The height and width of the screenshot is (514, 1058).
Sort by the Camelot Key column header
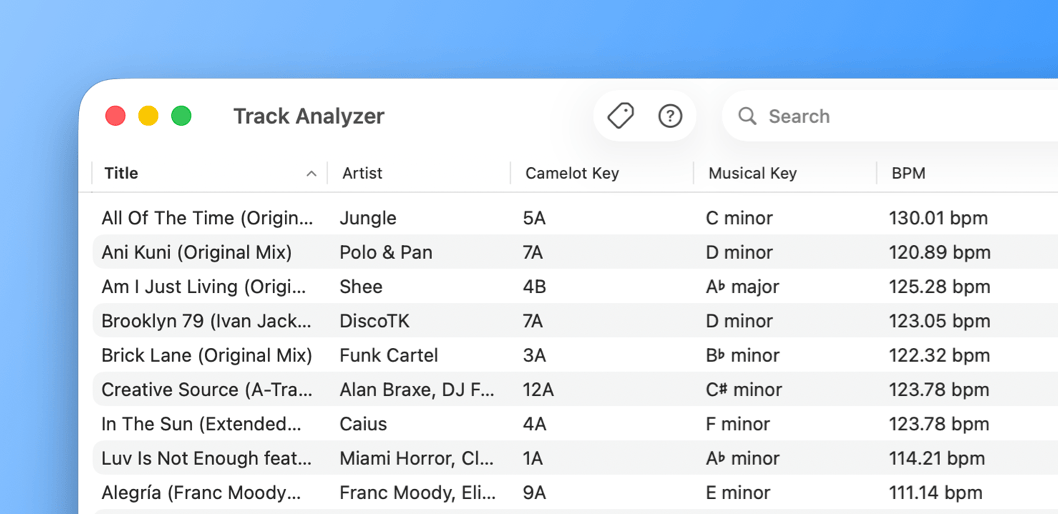[x=572, y=173]
